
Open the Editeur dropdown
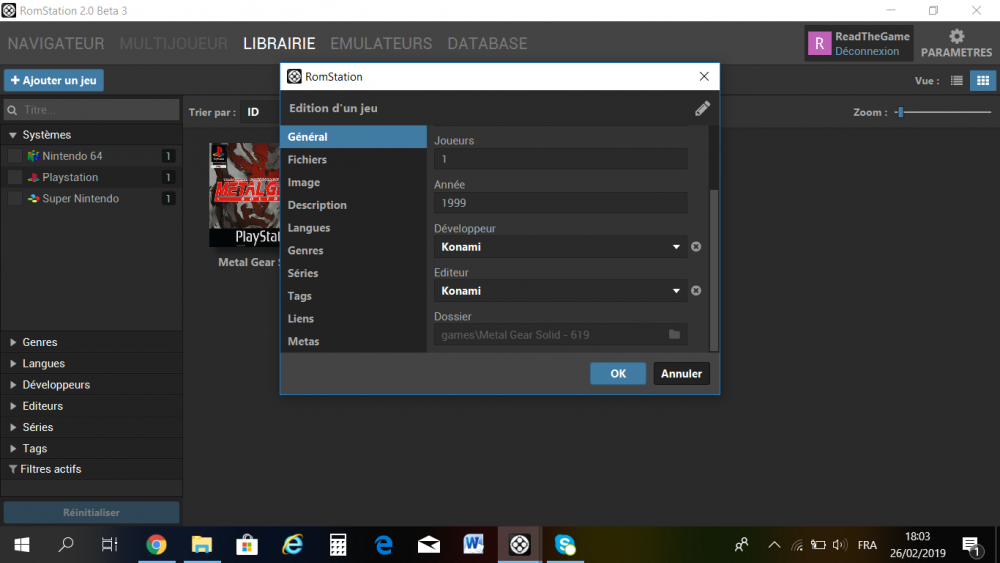click(x=676, y=291)
